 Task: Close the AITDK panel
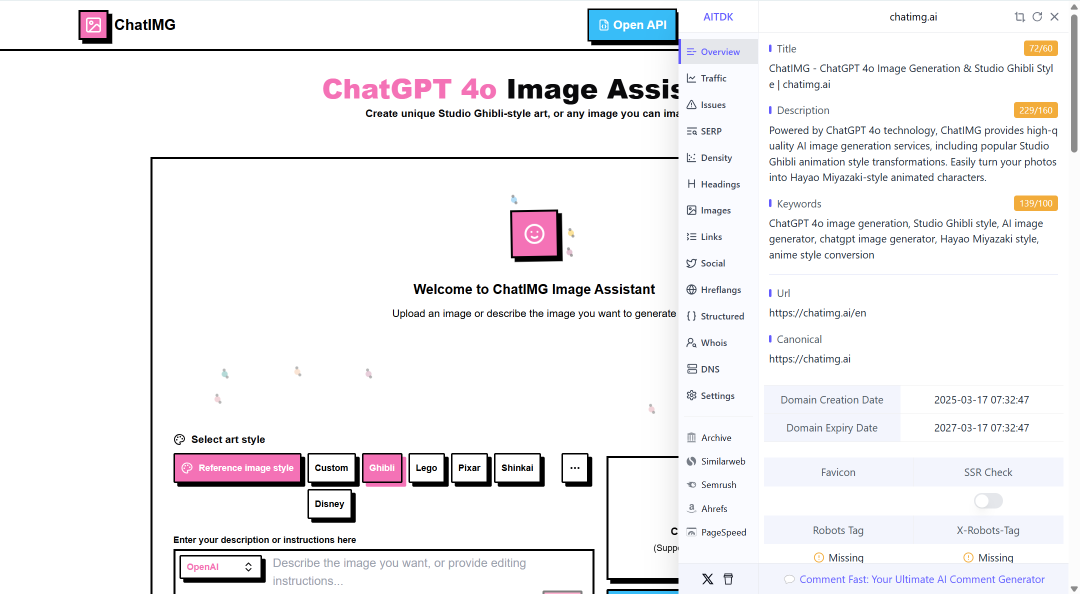click(x=1055, y=17)
